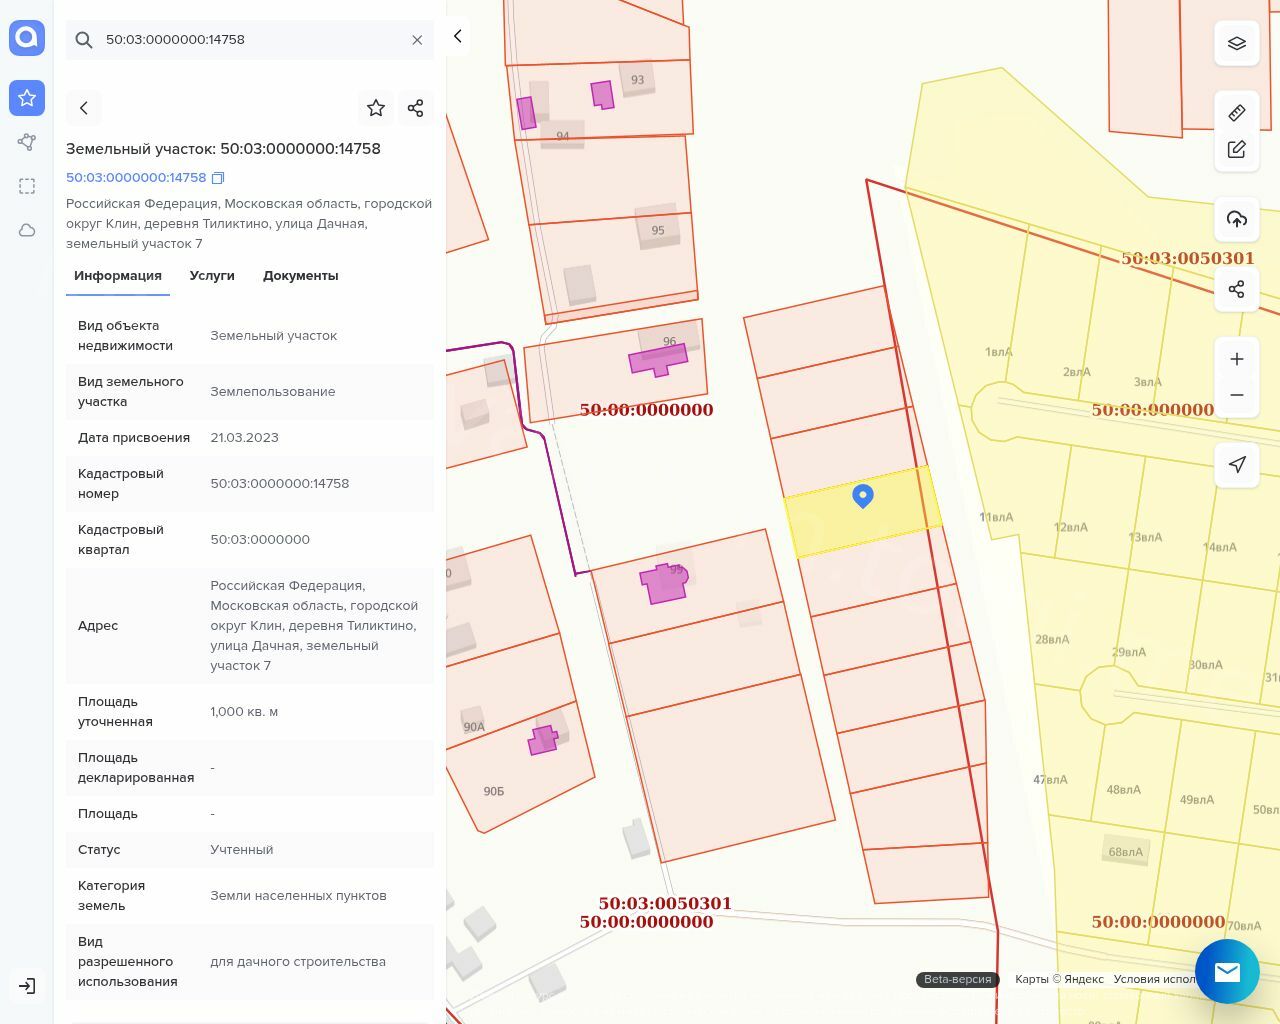Collapse the left information panel
Viewport: 1280px width, 1024px height.
[458, 37]
